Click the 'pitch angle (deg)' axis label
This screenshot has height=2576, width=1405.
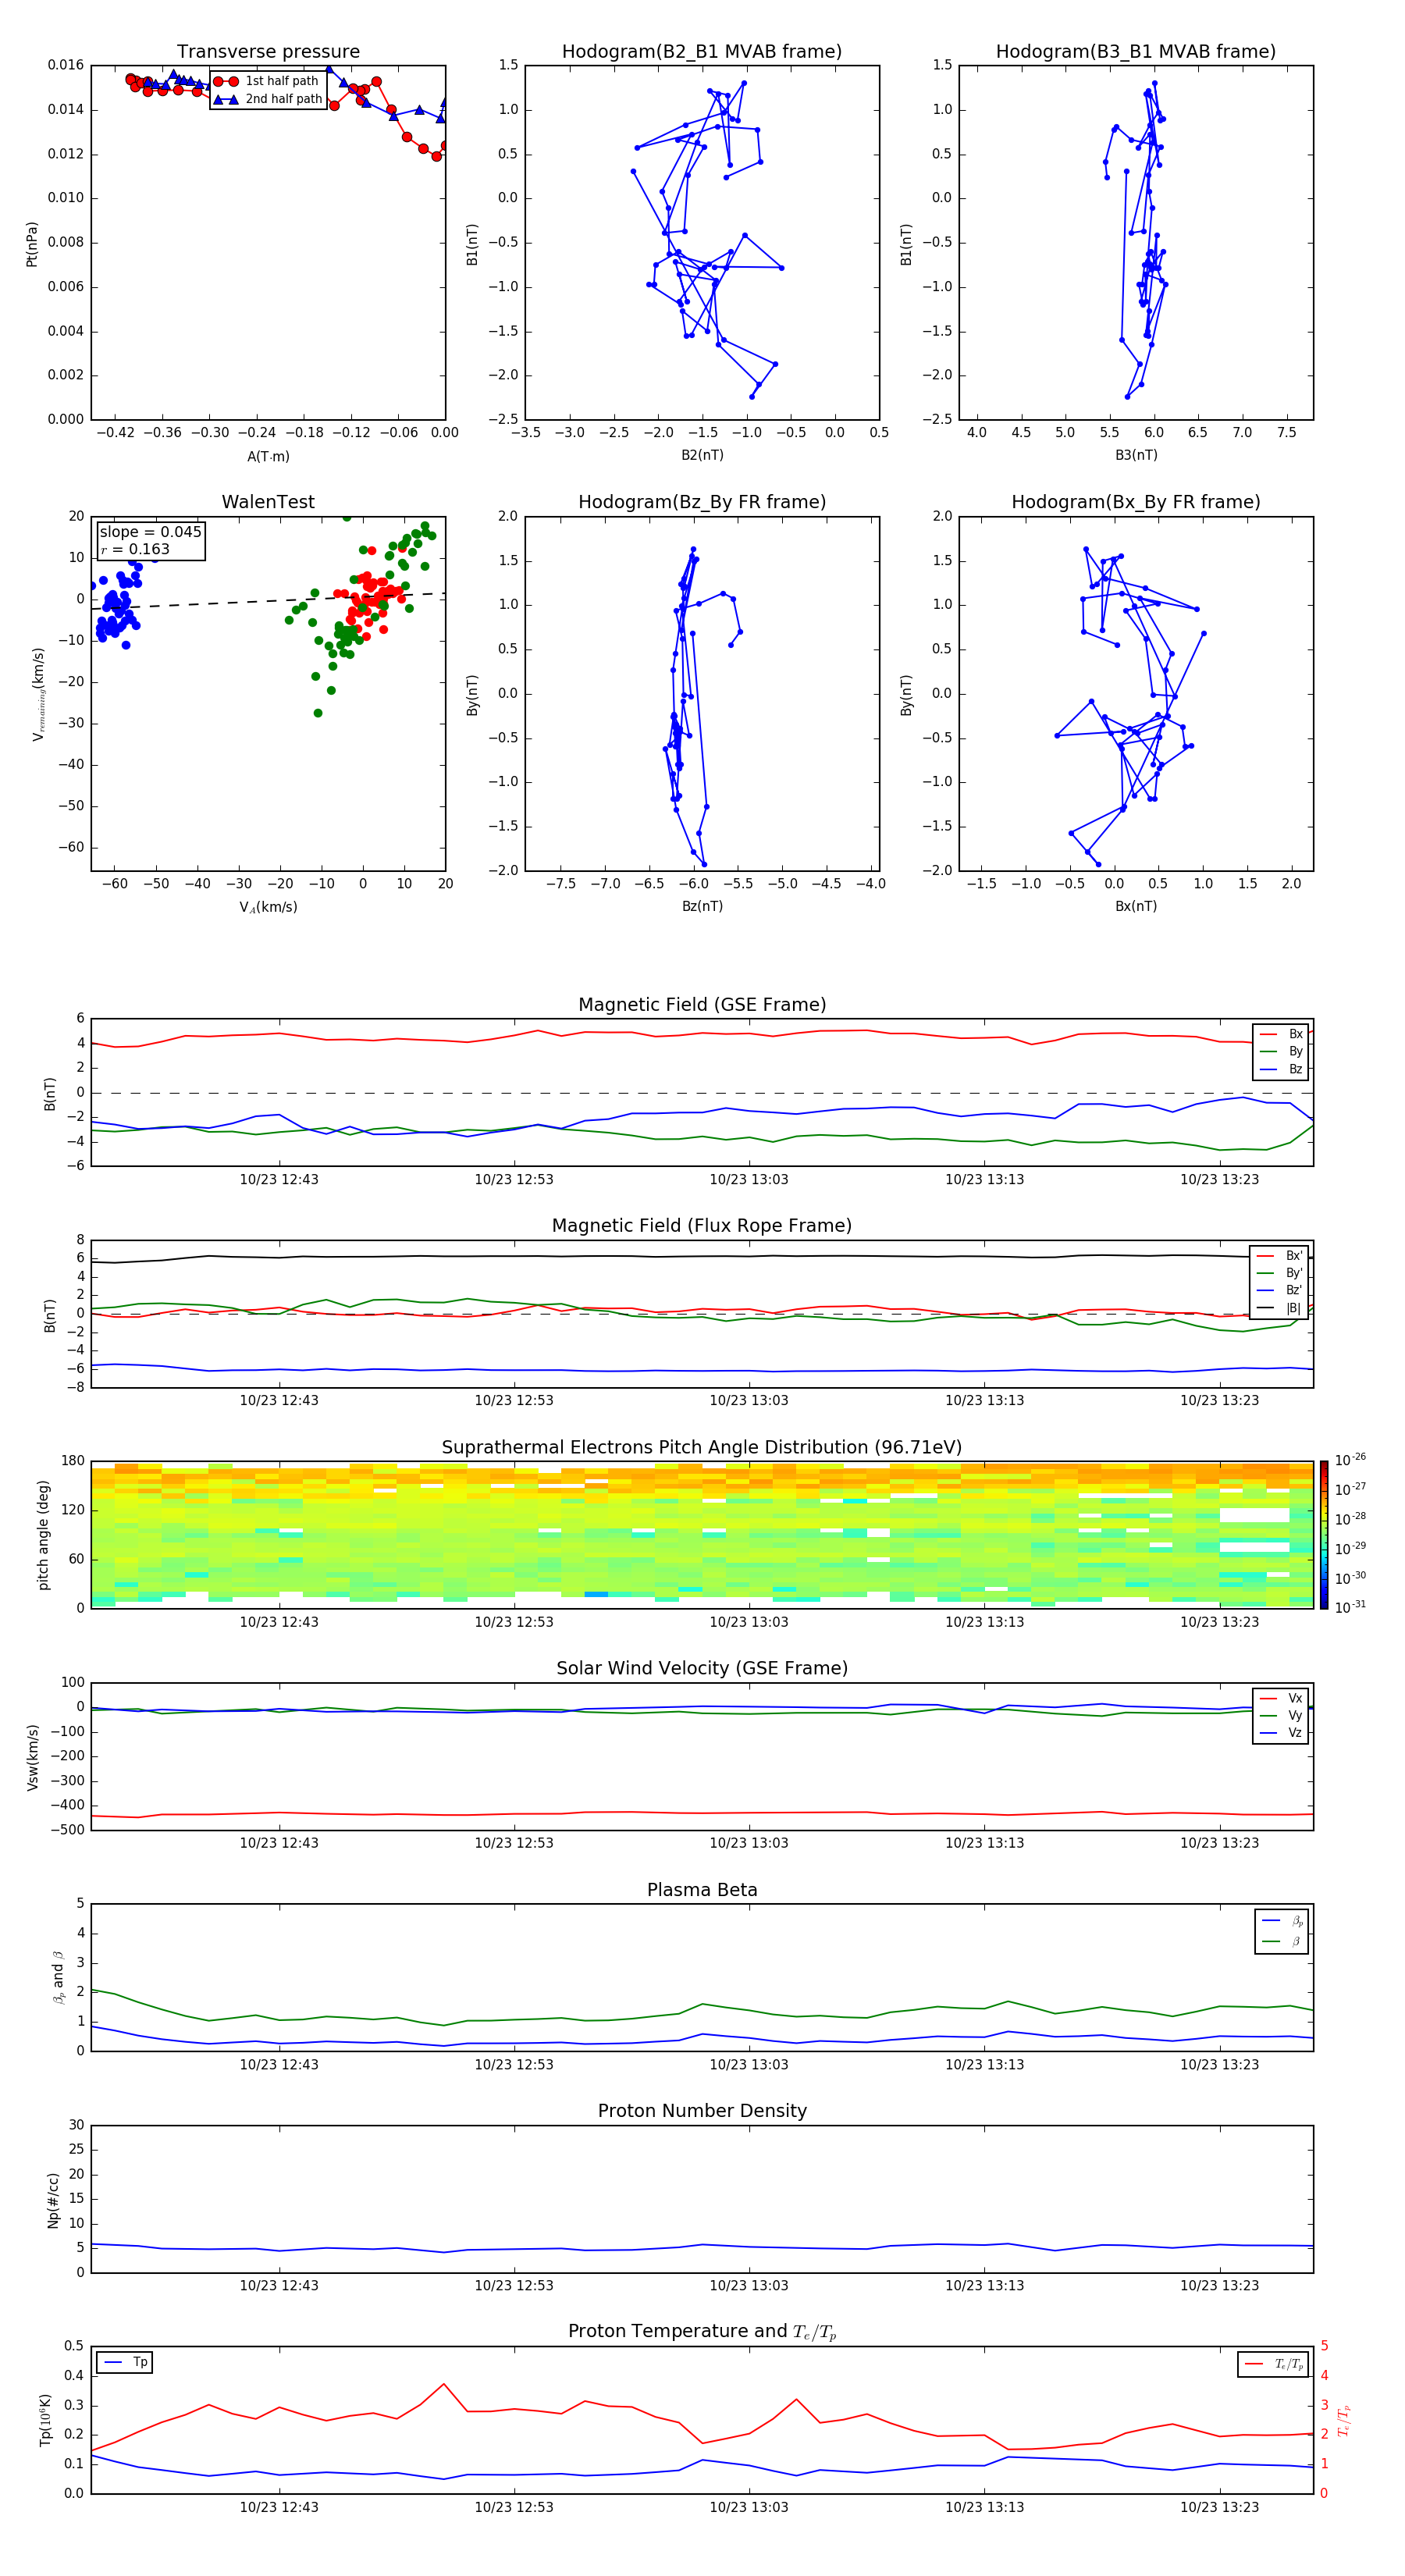pyautogui.click(x=43, y=1535)
